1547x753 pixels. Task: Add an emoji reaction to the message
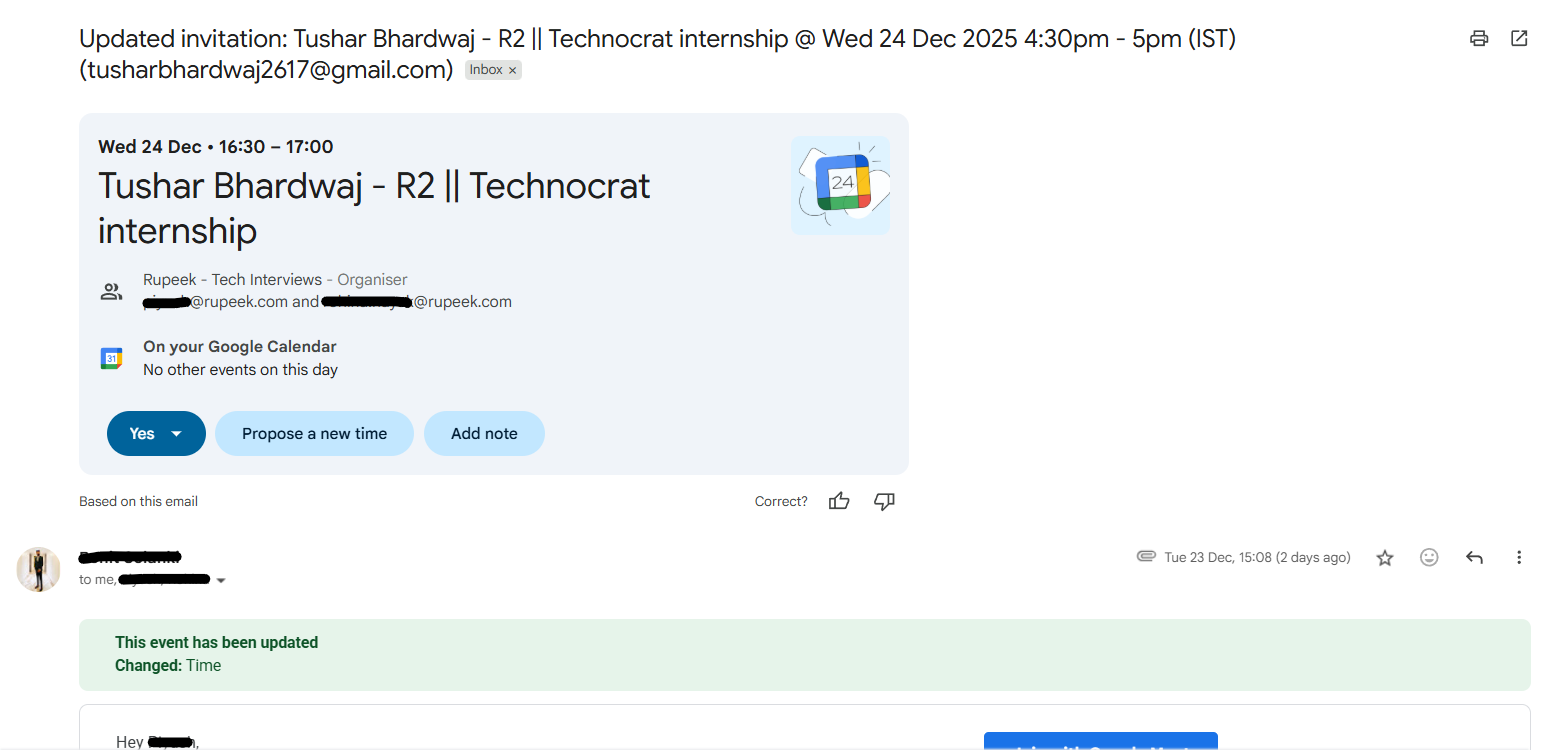point(1429,558)
